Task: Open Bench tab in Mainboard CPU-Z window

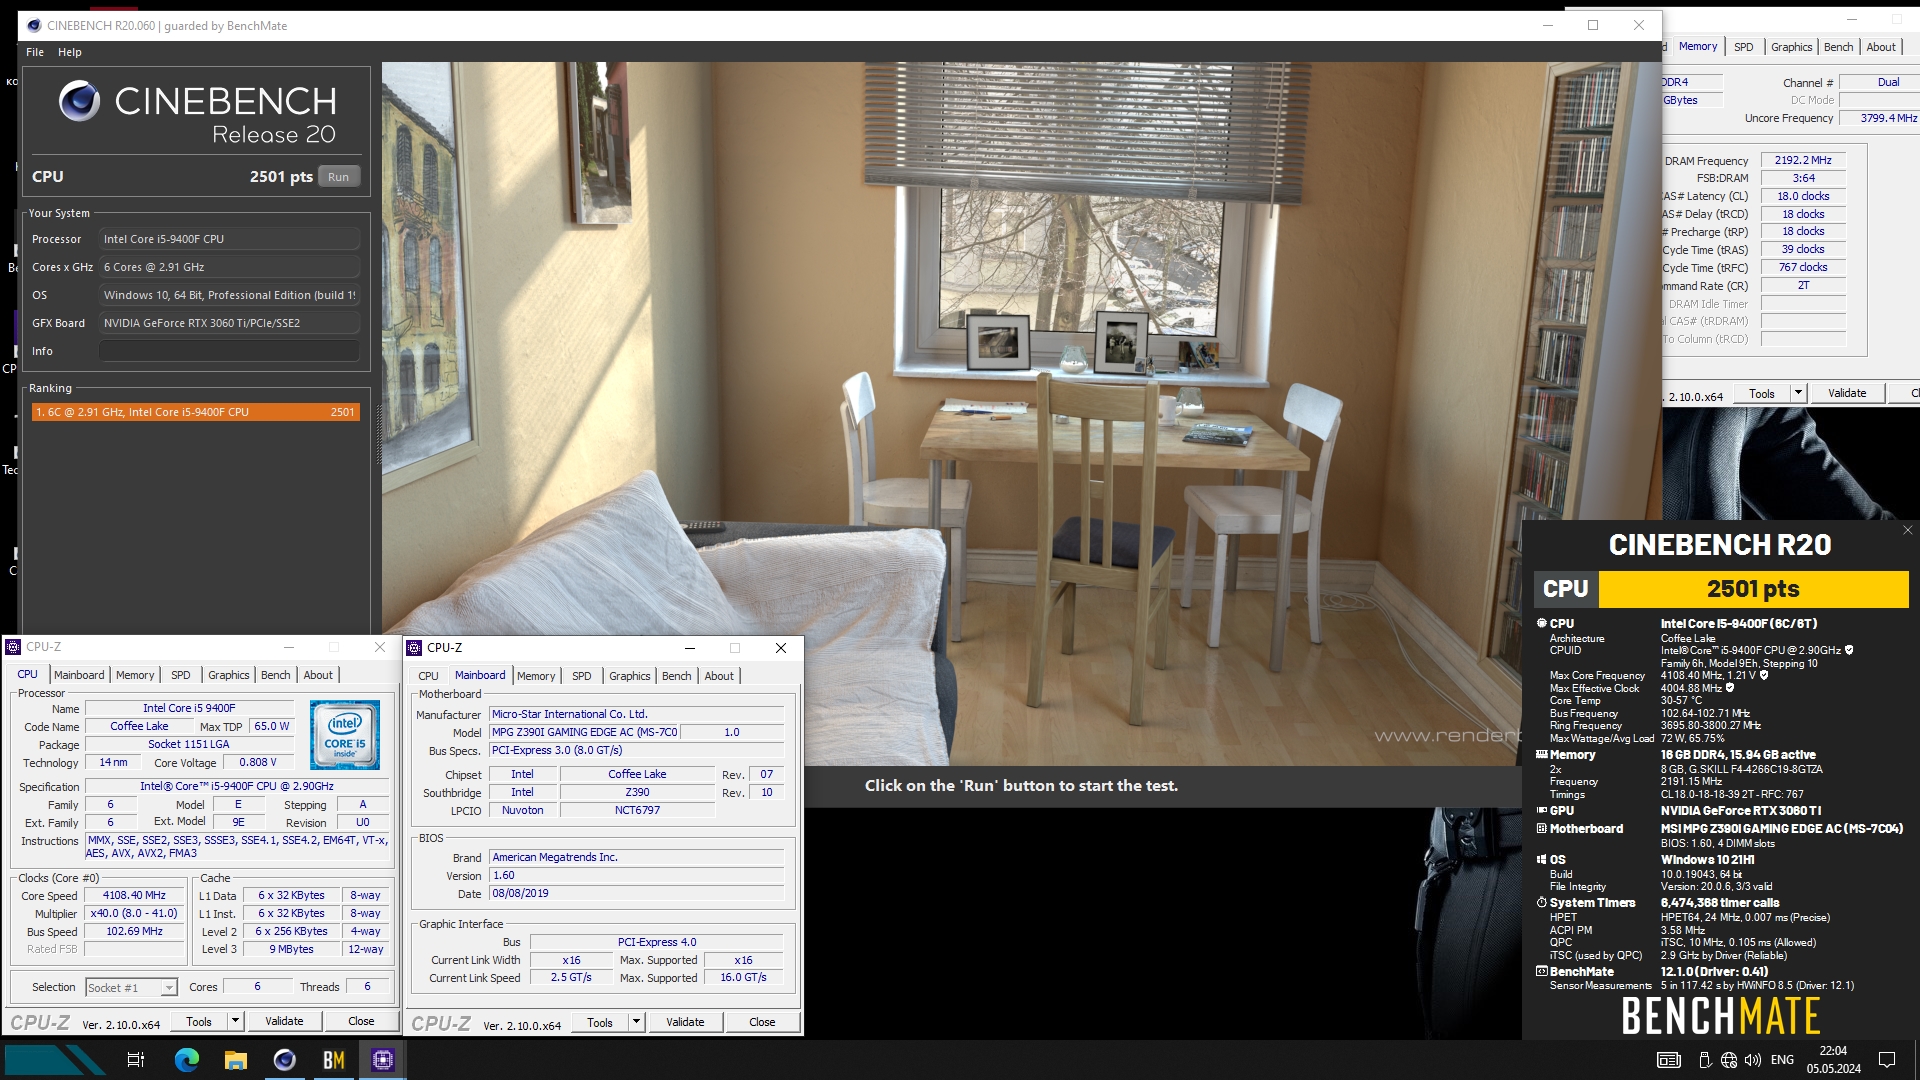Action: click(677, 676)
